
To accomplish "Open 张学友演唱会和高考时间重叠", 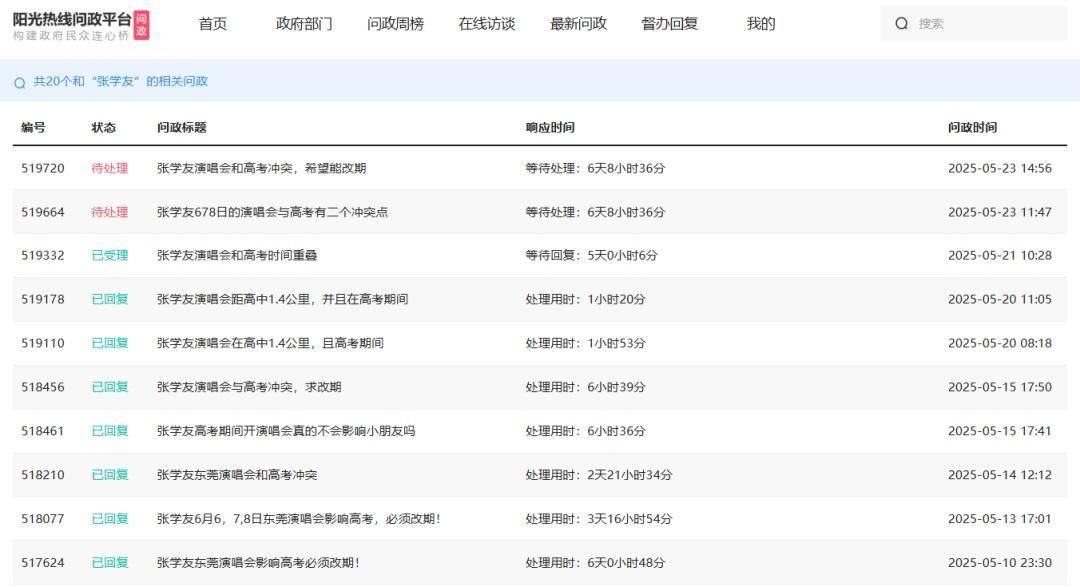I will [x=237, y=256].
